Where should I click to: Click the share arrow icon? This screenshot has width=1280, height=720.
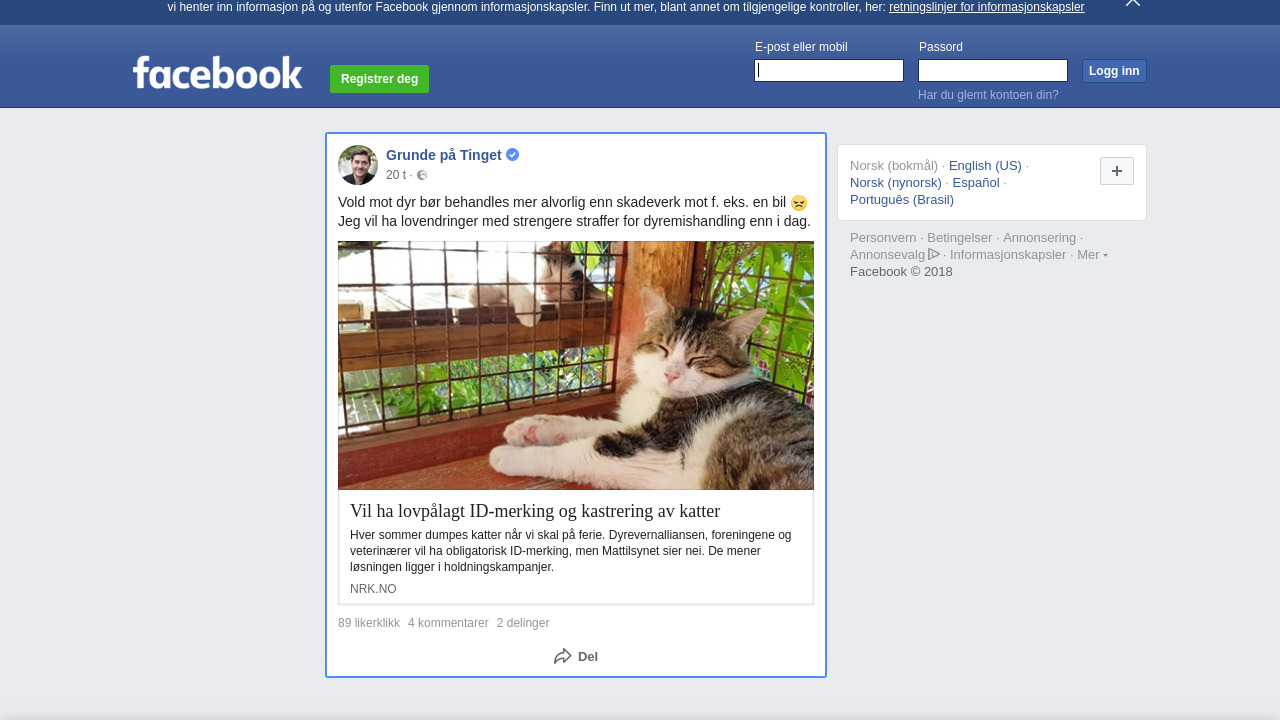click(x=563, y=656)
